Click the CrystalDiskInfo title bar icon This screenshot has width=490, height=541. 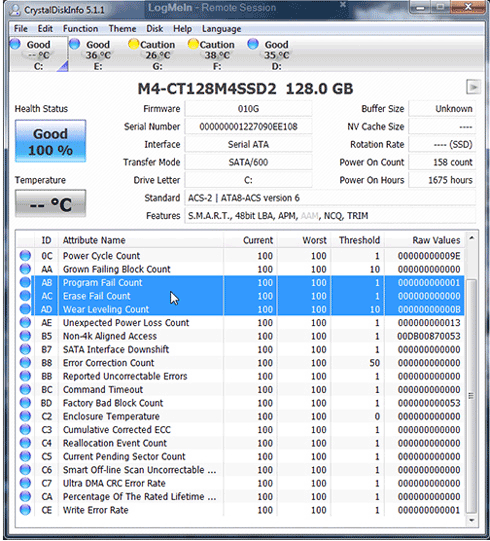point(15,10)
